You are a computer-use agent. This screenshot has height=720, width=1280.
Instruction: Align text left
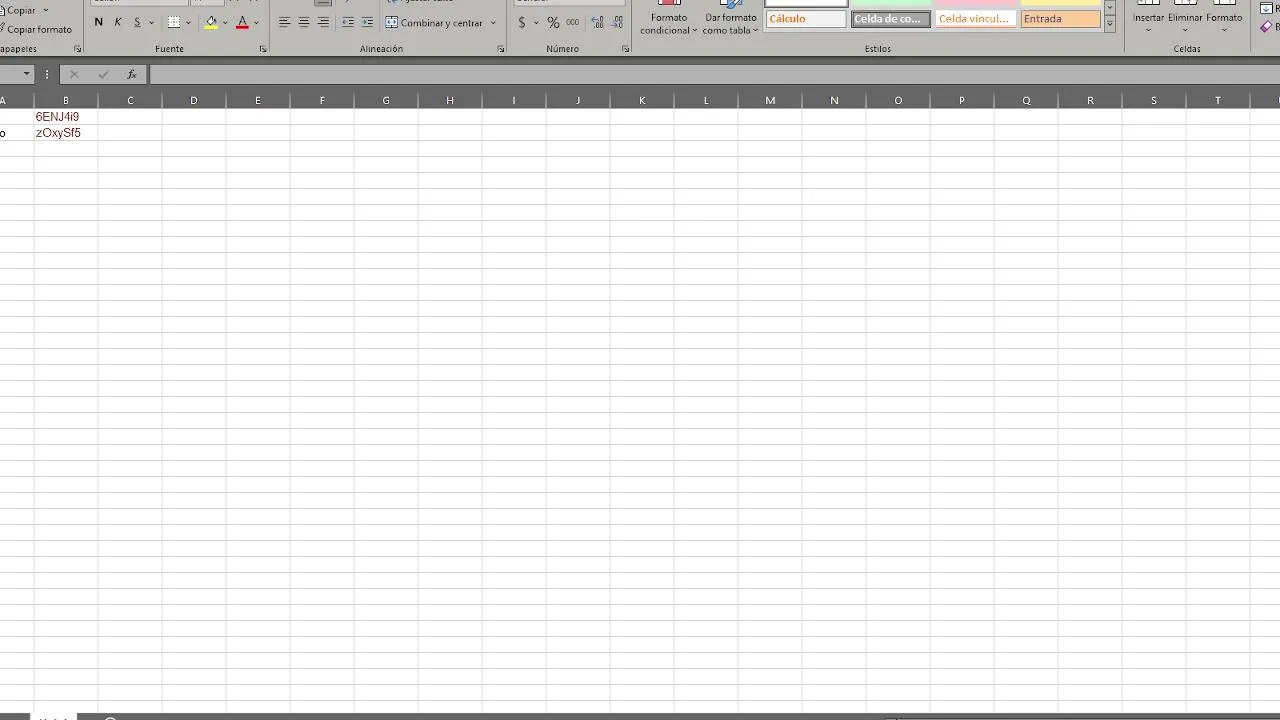(284, 22)
